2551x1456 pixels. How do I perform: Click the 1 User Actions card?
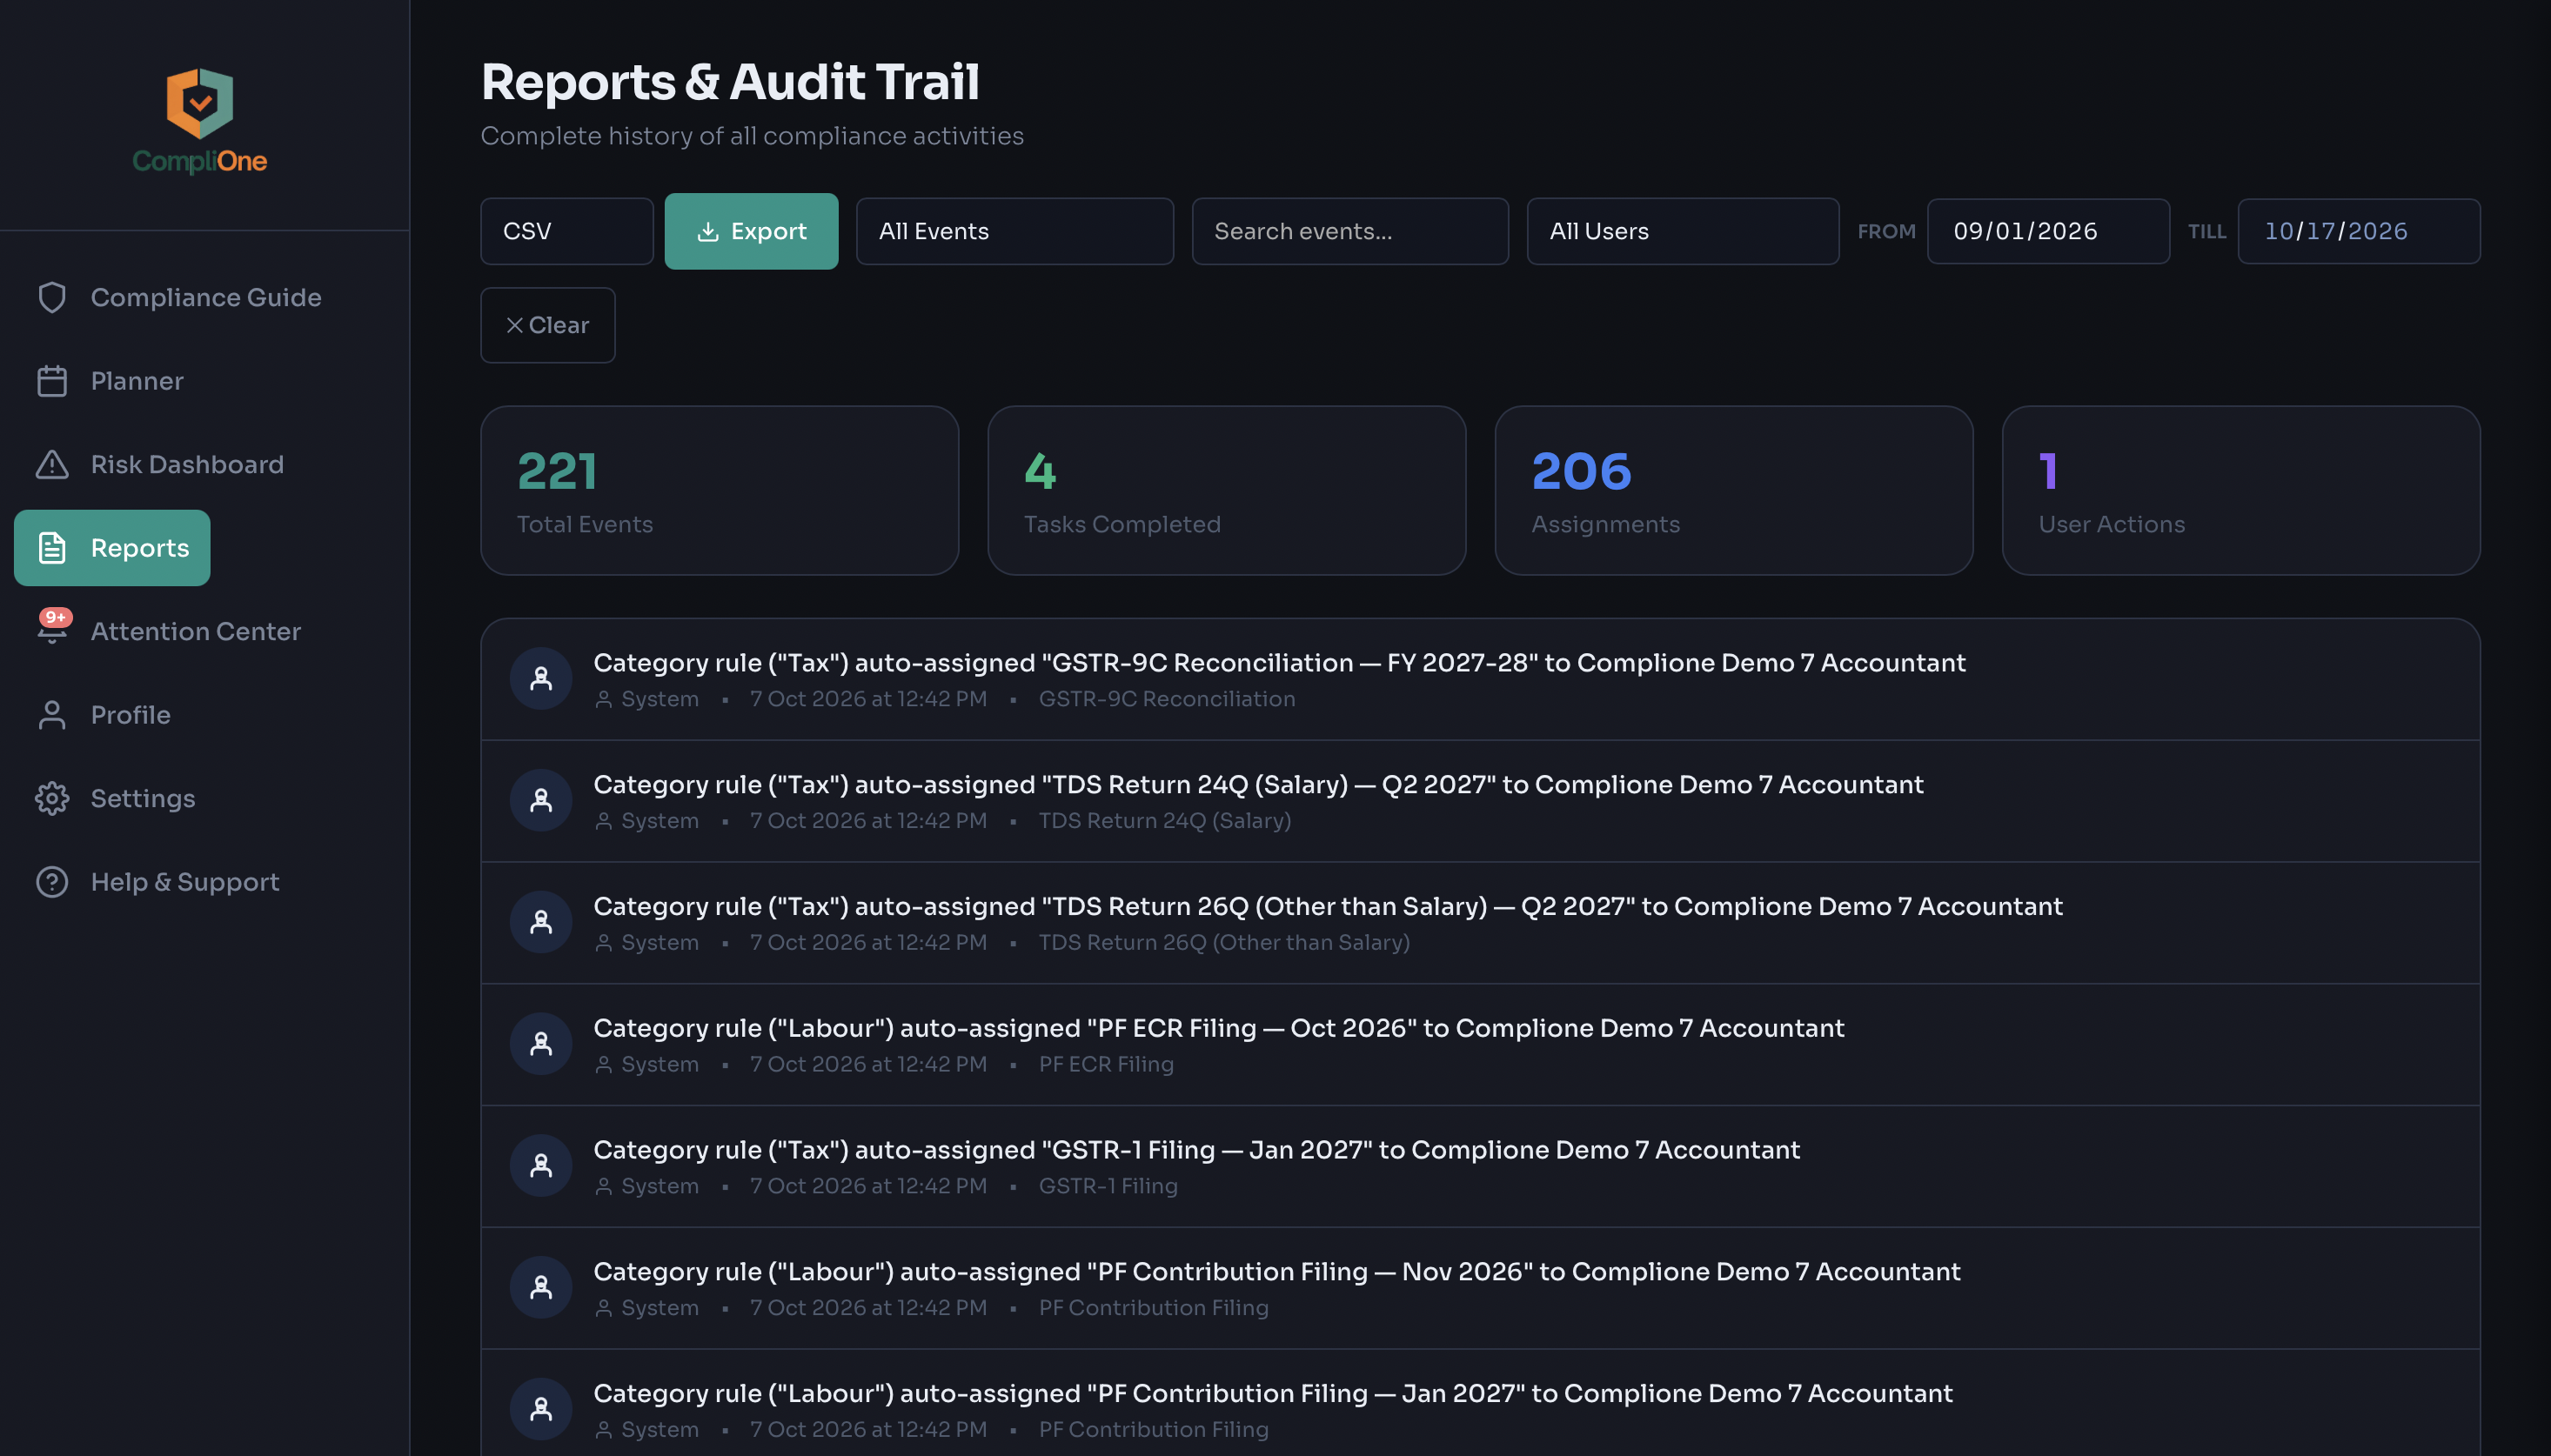[2241, 491]
